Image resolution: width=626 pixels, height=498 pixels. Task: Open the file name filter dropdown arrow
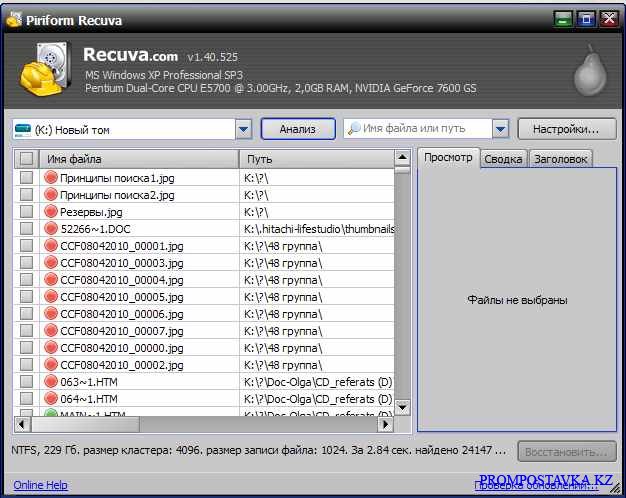pos(501,129)
